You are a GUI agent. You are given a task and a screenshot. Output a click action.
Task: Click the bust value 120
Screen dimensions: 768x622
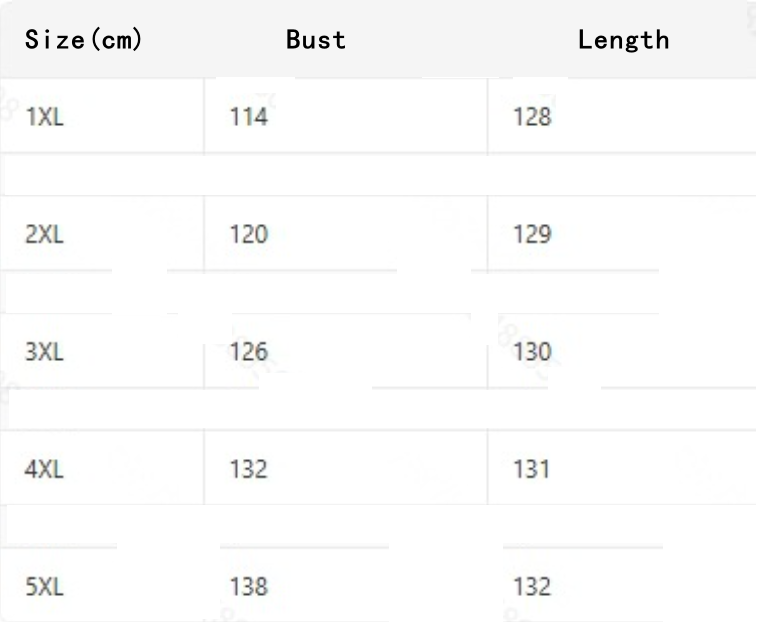248,235
